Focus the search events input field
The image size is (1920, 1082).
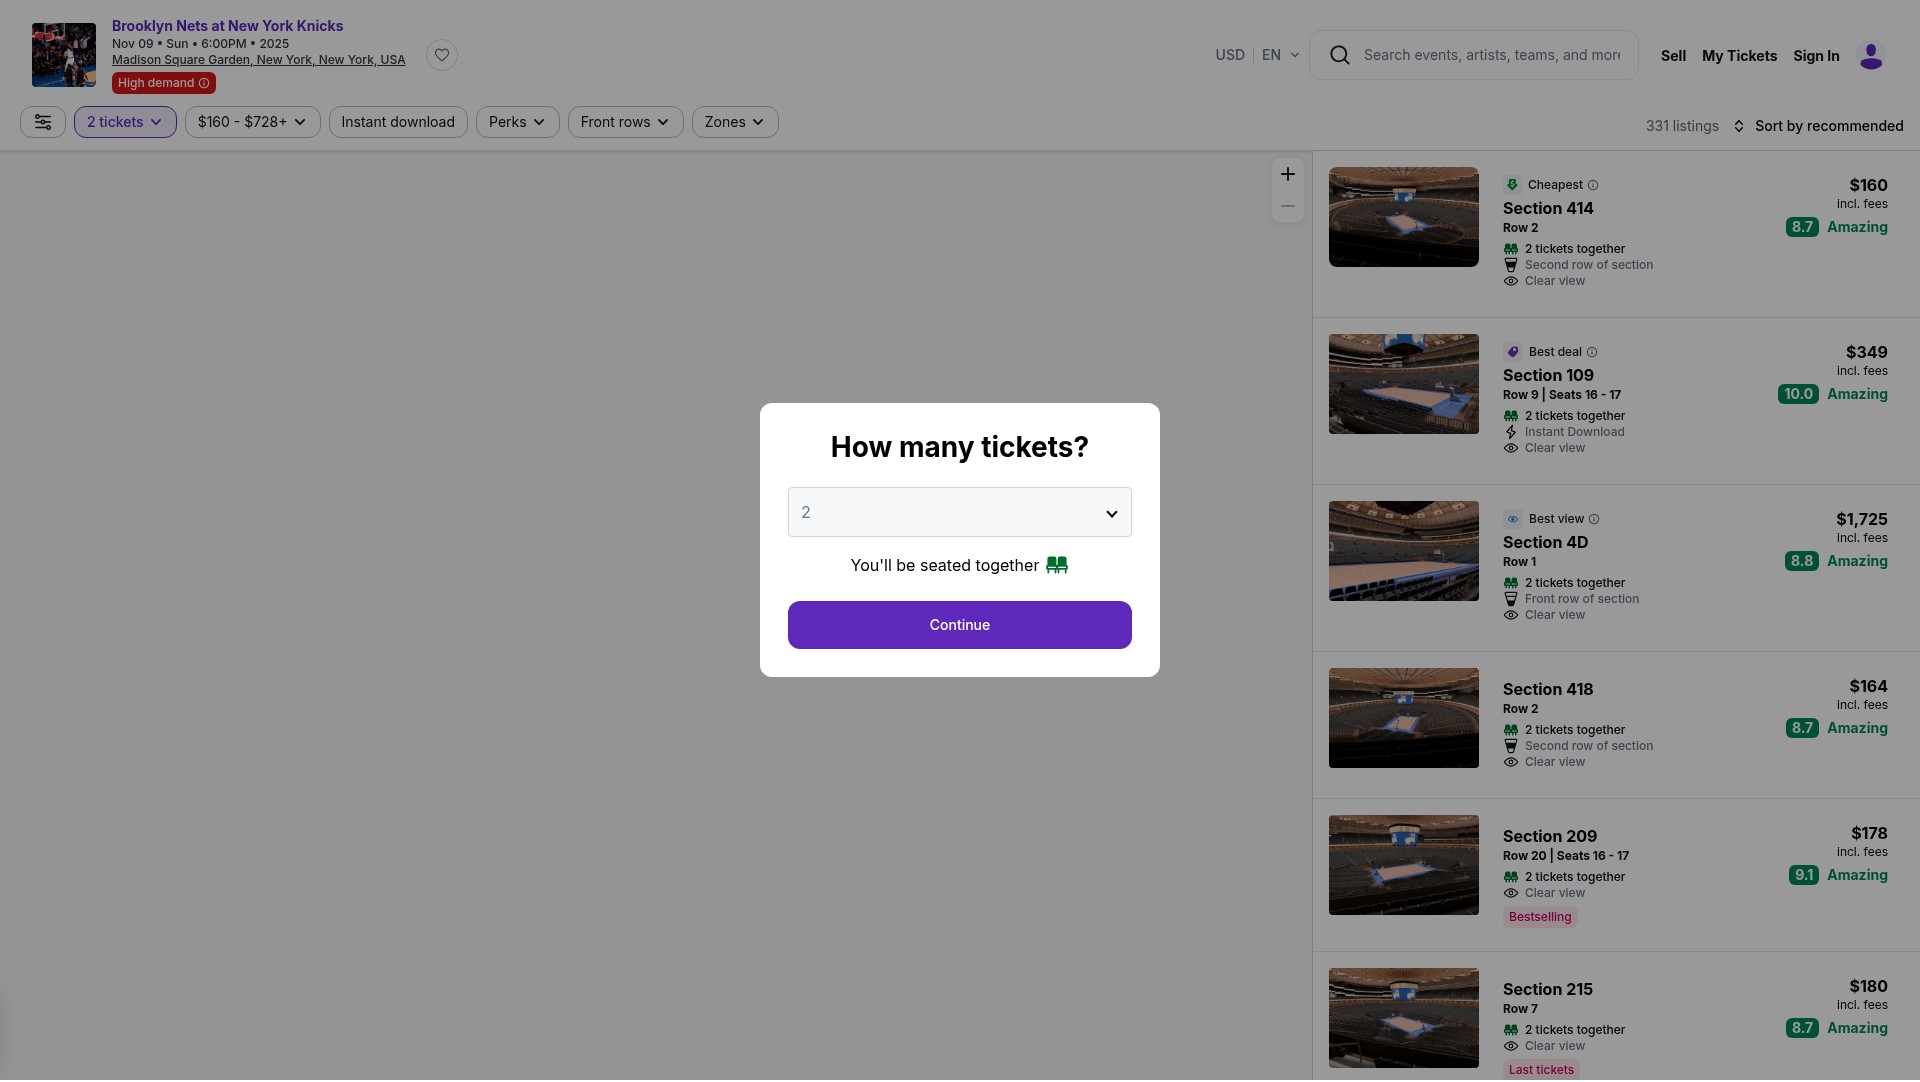(1492, 55)
